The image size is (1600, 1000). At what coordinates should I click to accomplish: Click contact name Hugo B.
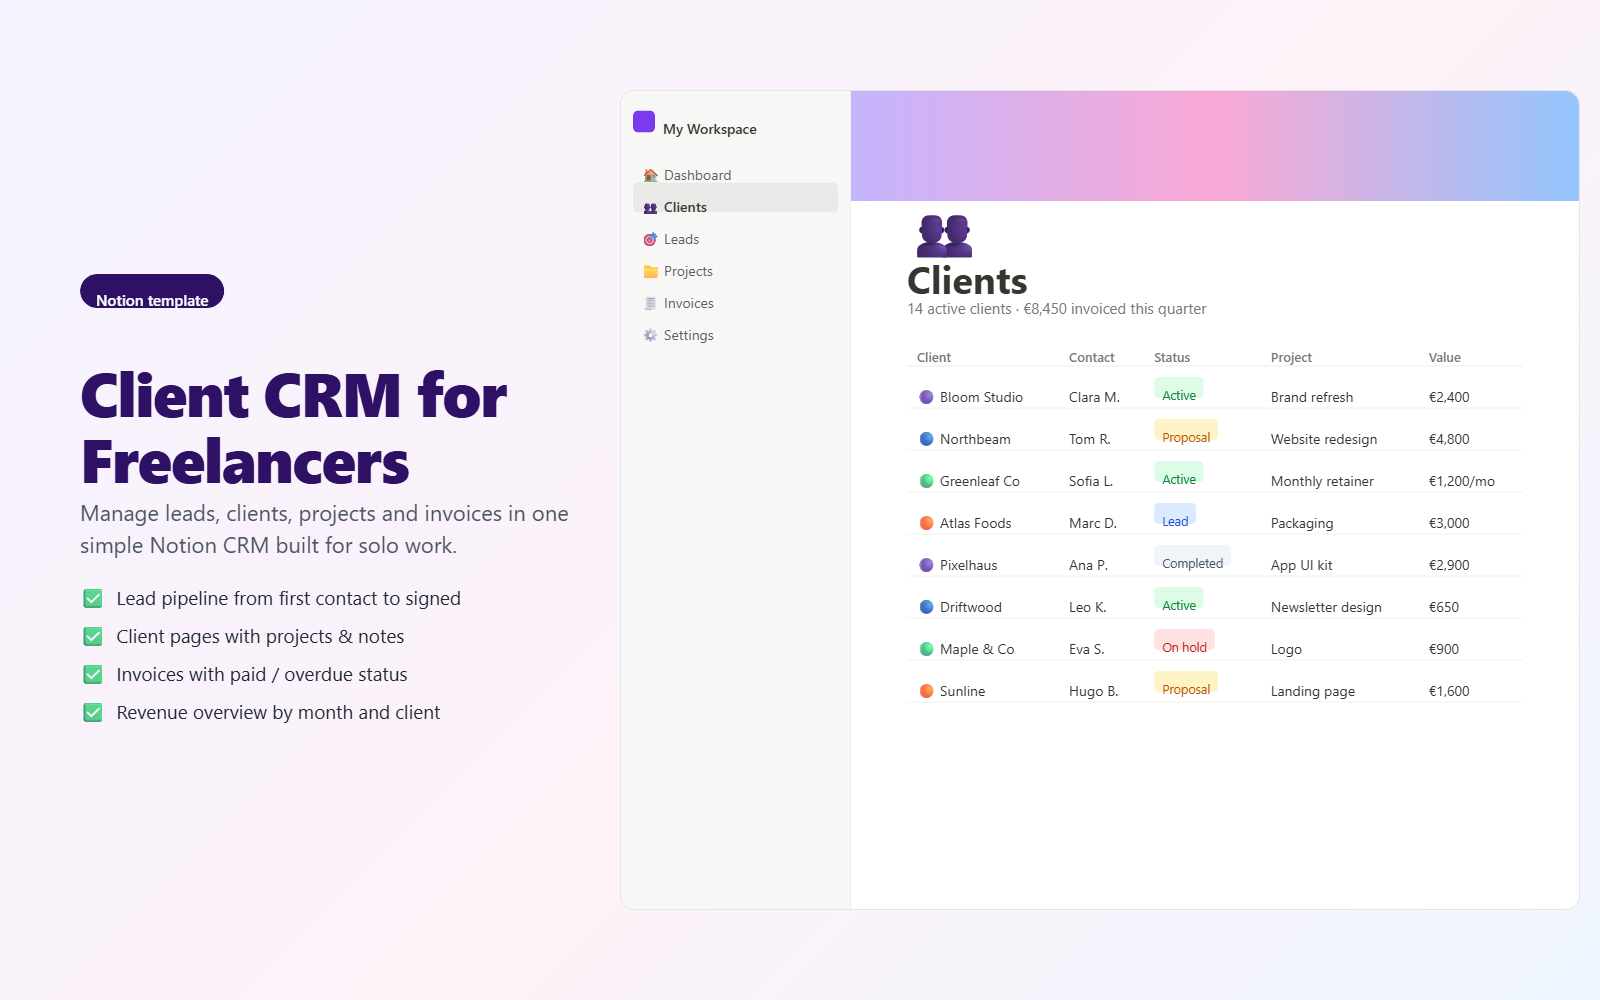click(x=1093, y=691)
